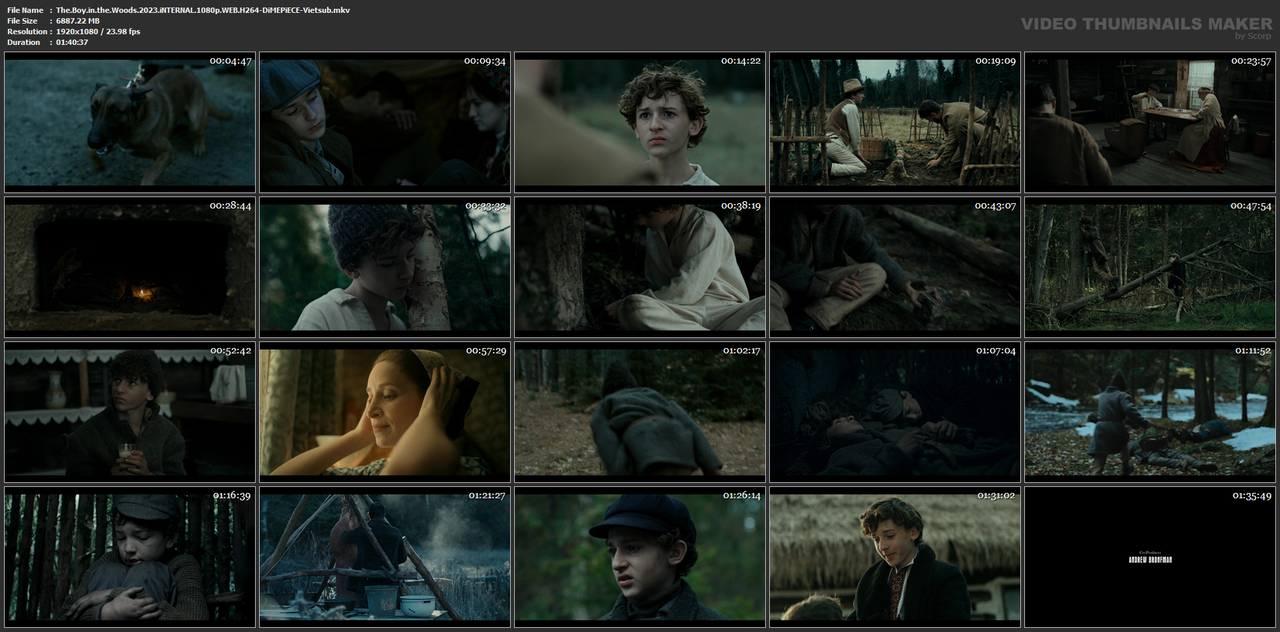Click the fireplace frame at 00:28:44
Image resolution: width=1280 pixels, height=632 pixels.
click(130, 267)
